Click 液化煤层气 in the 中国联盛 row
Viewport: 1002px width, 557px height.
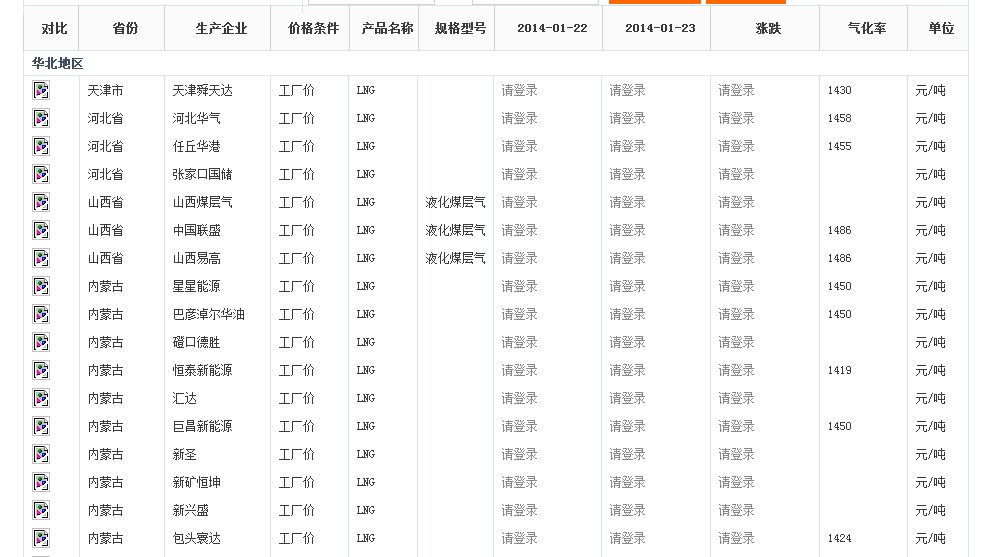(x=455, y=231)
